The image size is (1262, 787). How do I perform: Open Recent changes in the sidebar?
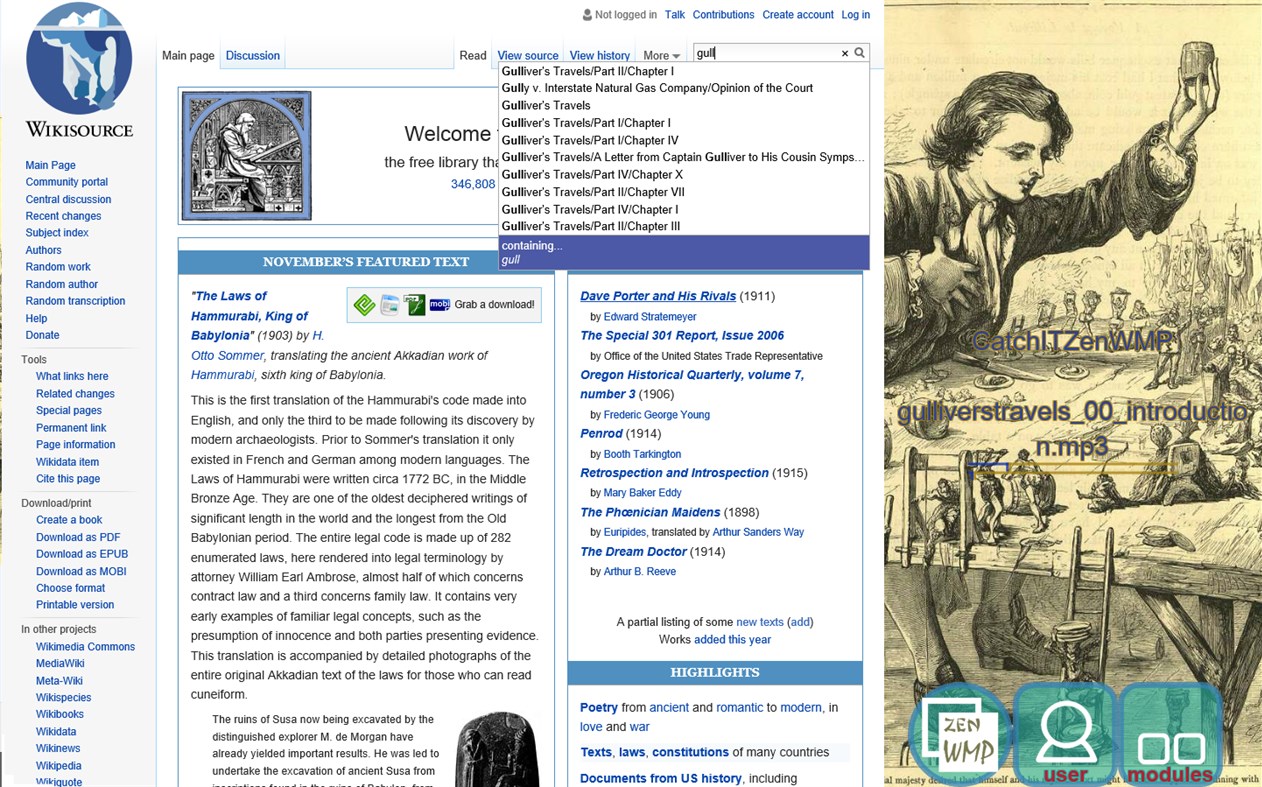point(63,216)
